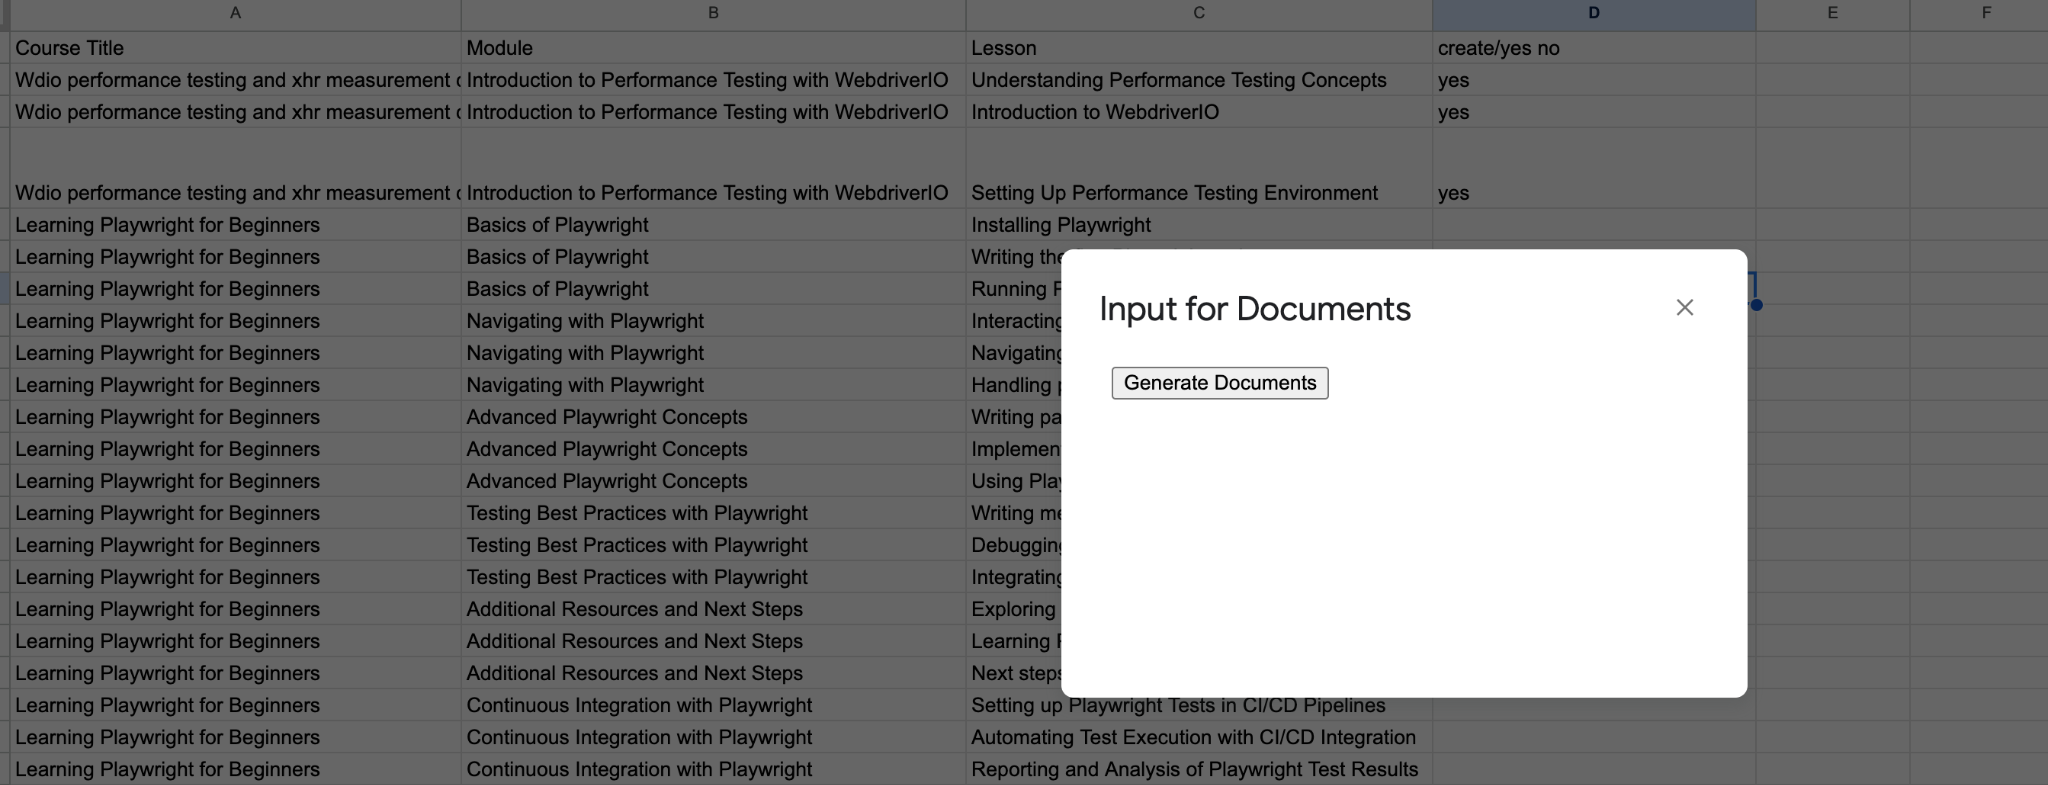
Task: Click the Input for Documents dialog title
Action: (1255, 309)
